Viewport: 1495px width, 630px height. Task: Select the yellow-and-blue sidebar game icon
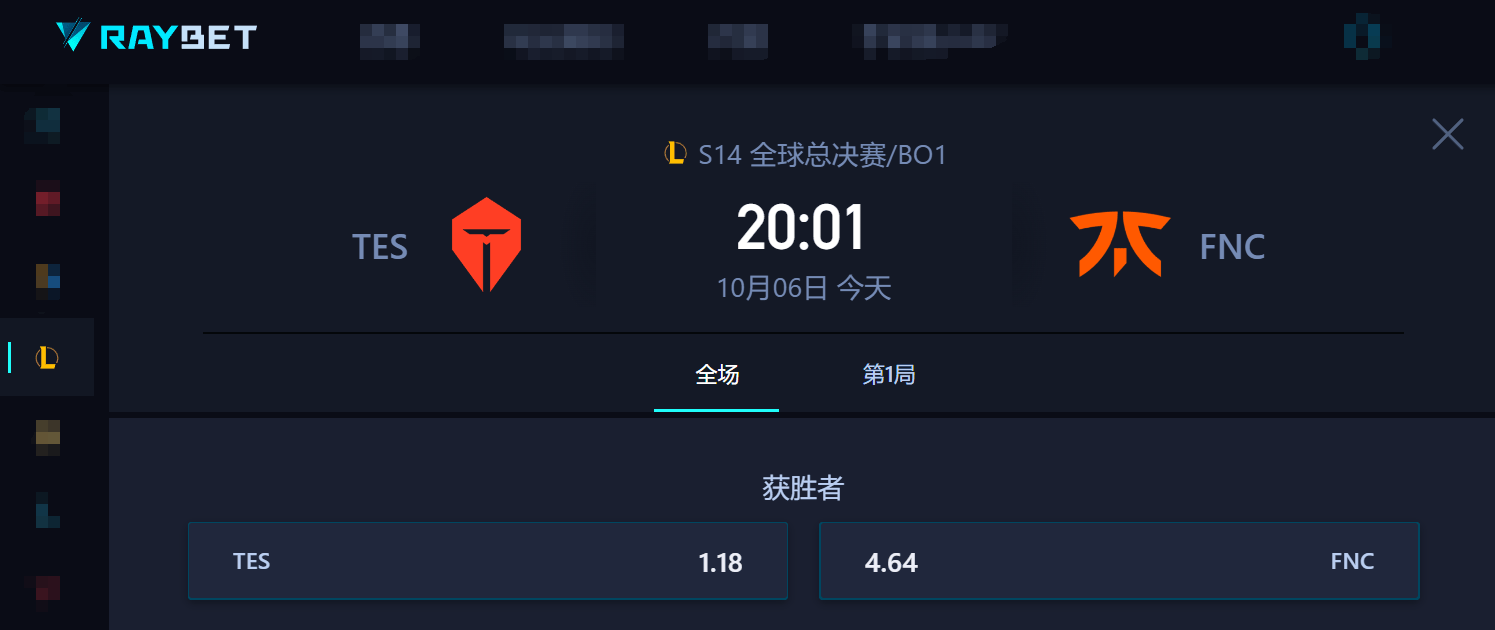[48, 277]
